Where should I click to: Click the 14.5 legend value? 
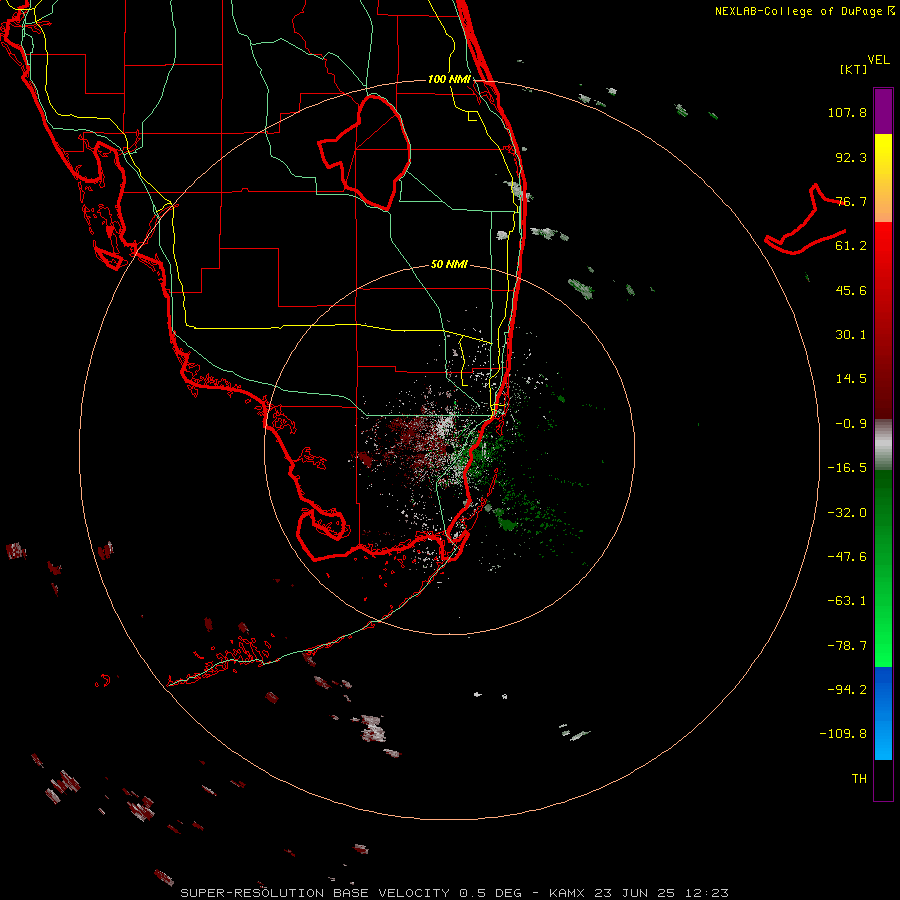(x=851, y=379)
